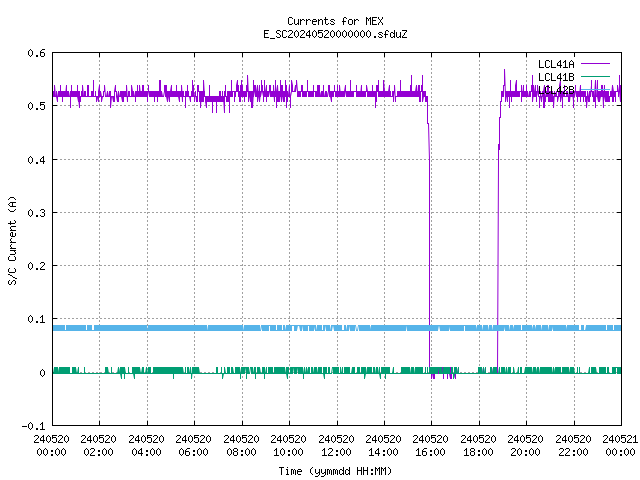Click the 0.1 y-axis tick label
This screenshot has height=480, width=640.
(36, 319)
